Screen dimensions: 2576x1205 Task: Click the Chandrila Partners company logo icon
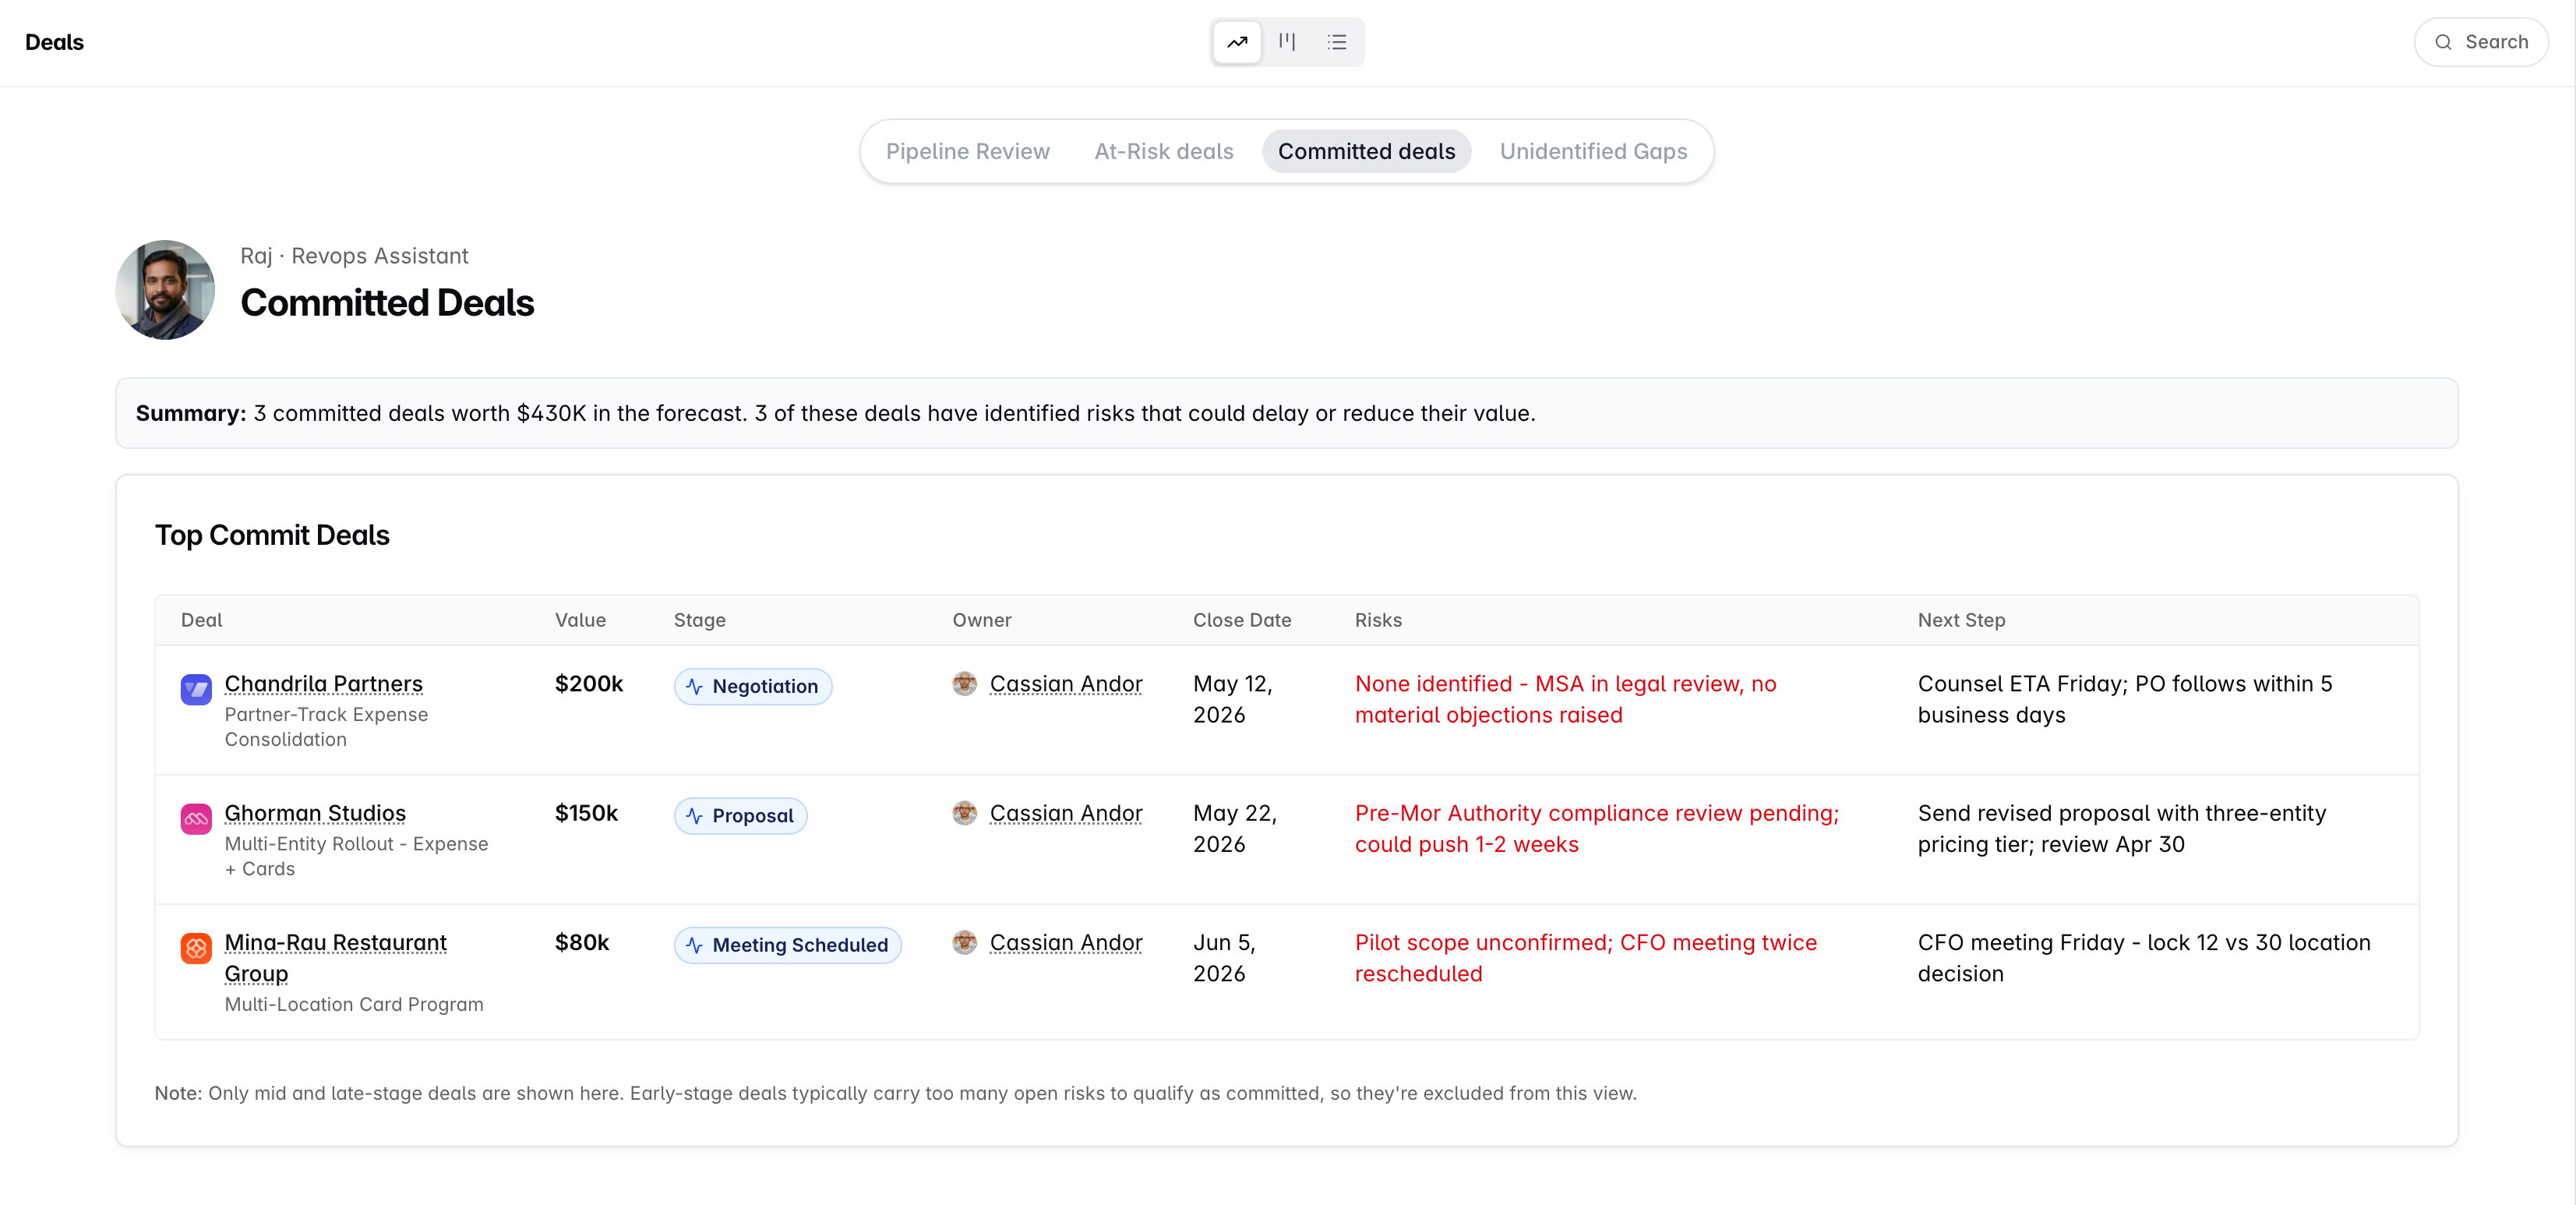(196, 688)
